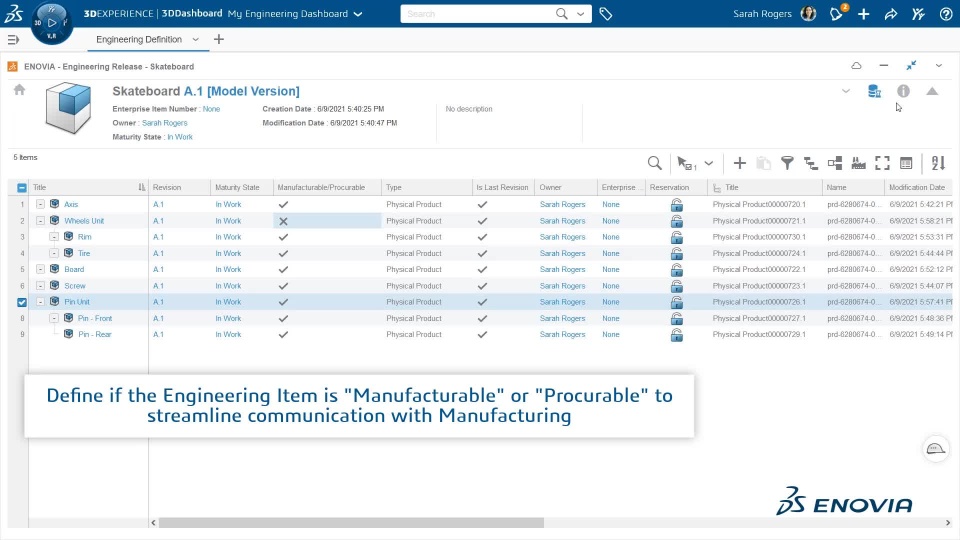
Task: Toggle Manufacturable/Procurable for Wheels Unit
Action: click(x=283, y=221)
